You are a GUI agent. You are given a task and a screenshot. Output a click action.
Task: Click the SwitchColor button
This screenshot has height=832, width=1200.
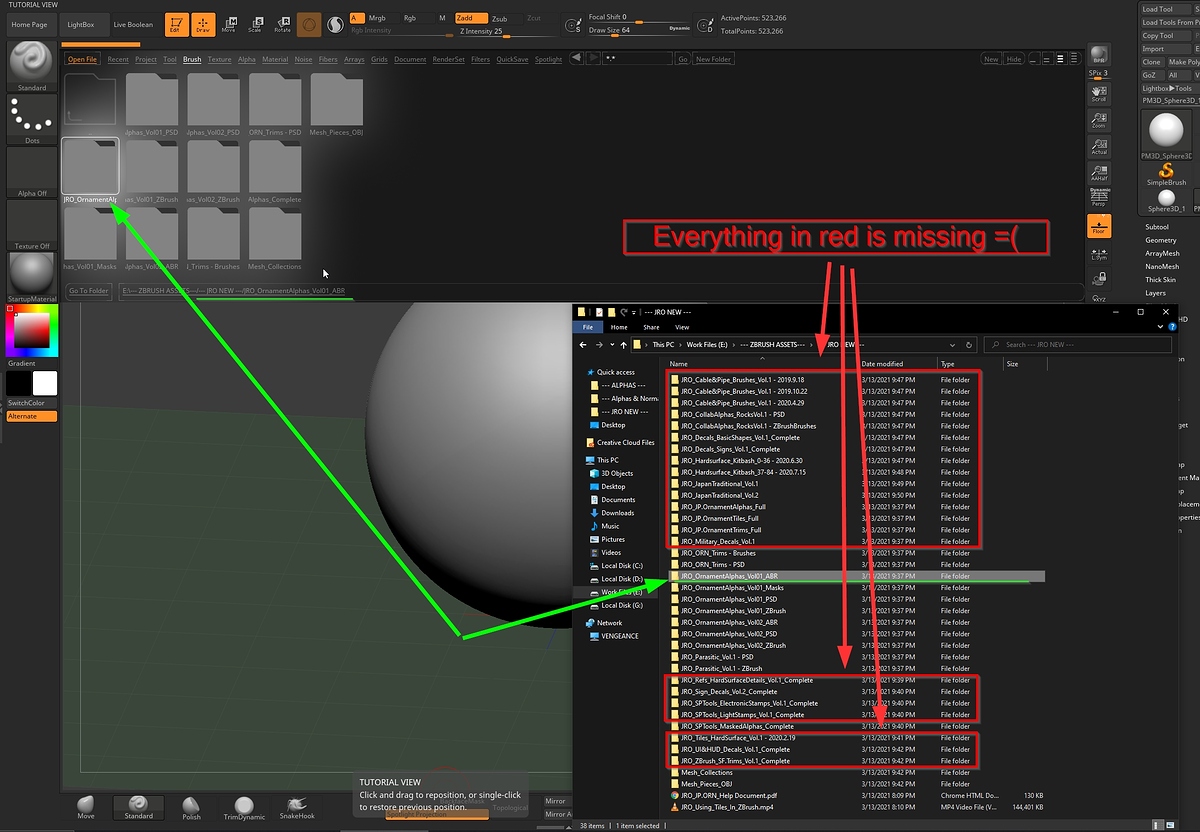point(32,403)
